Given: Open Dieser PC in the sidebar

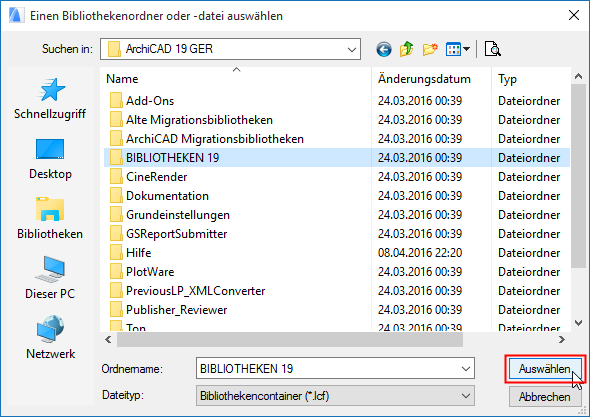Looking at the screenshot, I should pos(50,278).
